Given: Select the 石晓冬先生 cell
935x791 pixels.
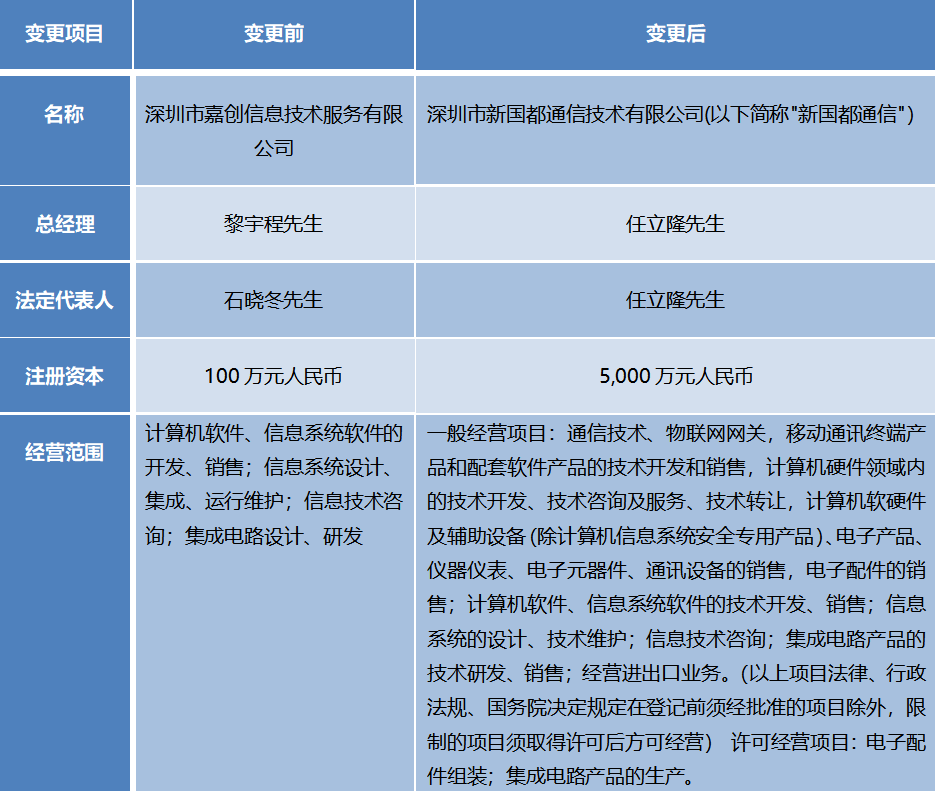Looking at the screenshot, I should 274,300.
